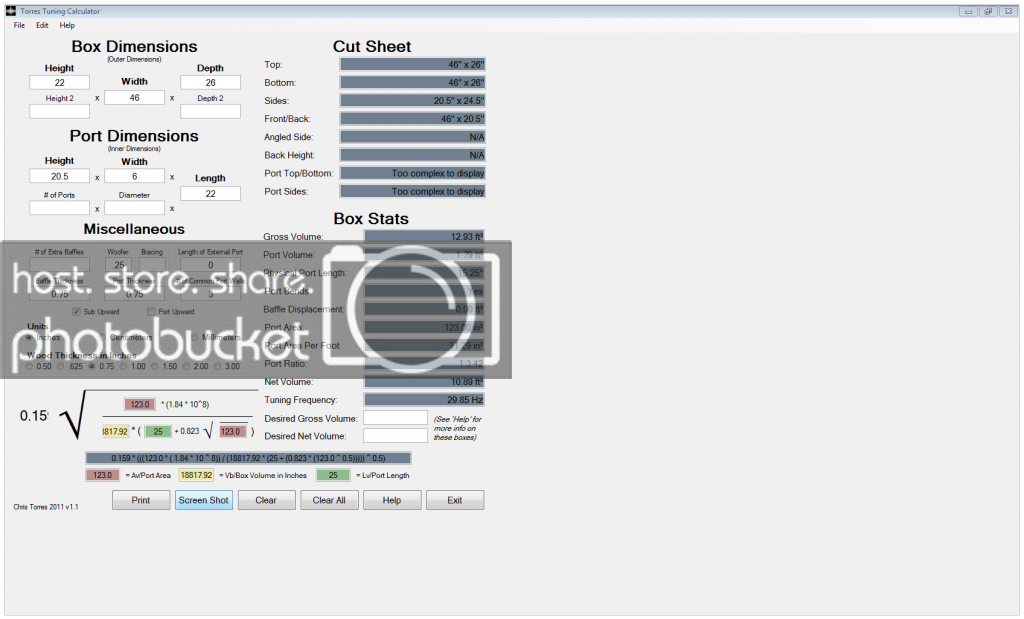
Task: Click the Box Width field showing 46
Action: tap(135, 97)
